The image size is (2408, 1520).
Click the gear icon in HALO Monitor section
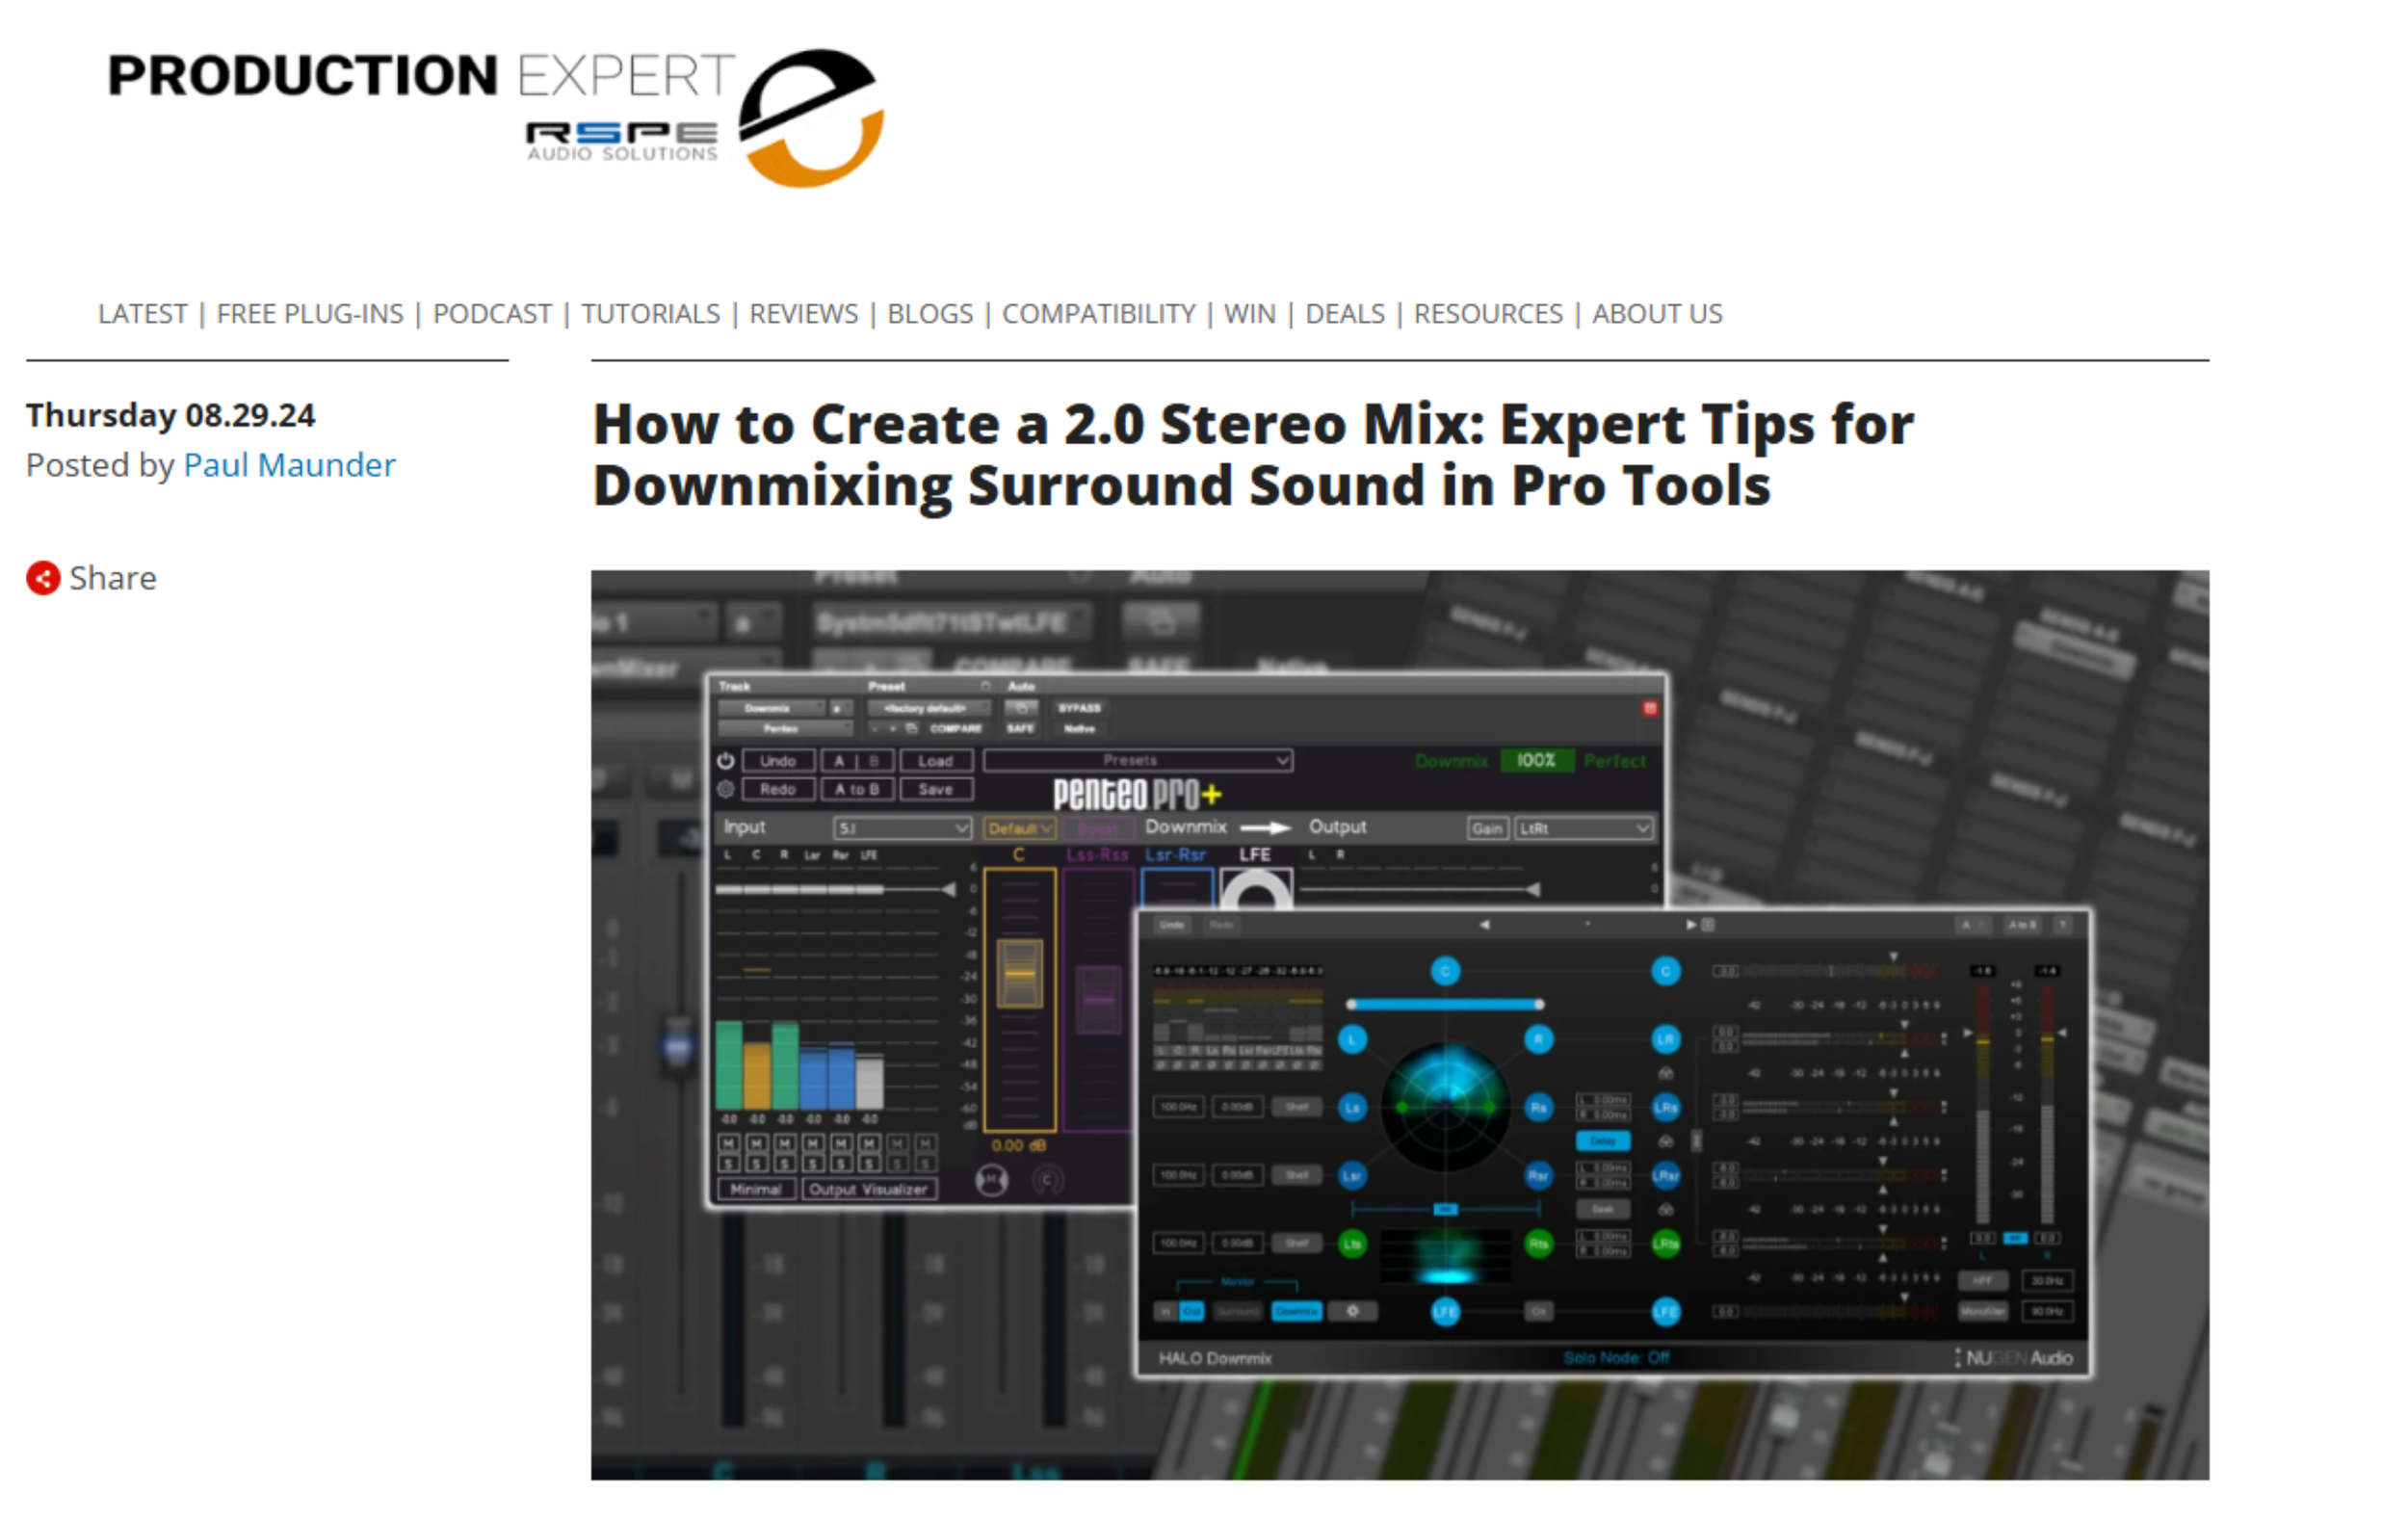1352,1310
